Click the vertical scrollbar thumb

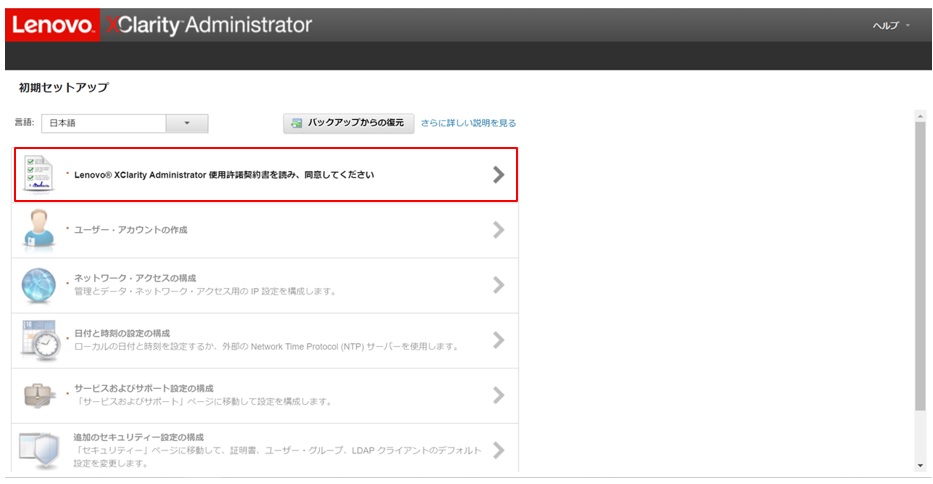pyautogui.click(x=921, y=266)
